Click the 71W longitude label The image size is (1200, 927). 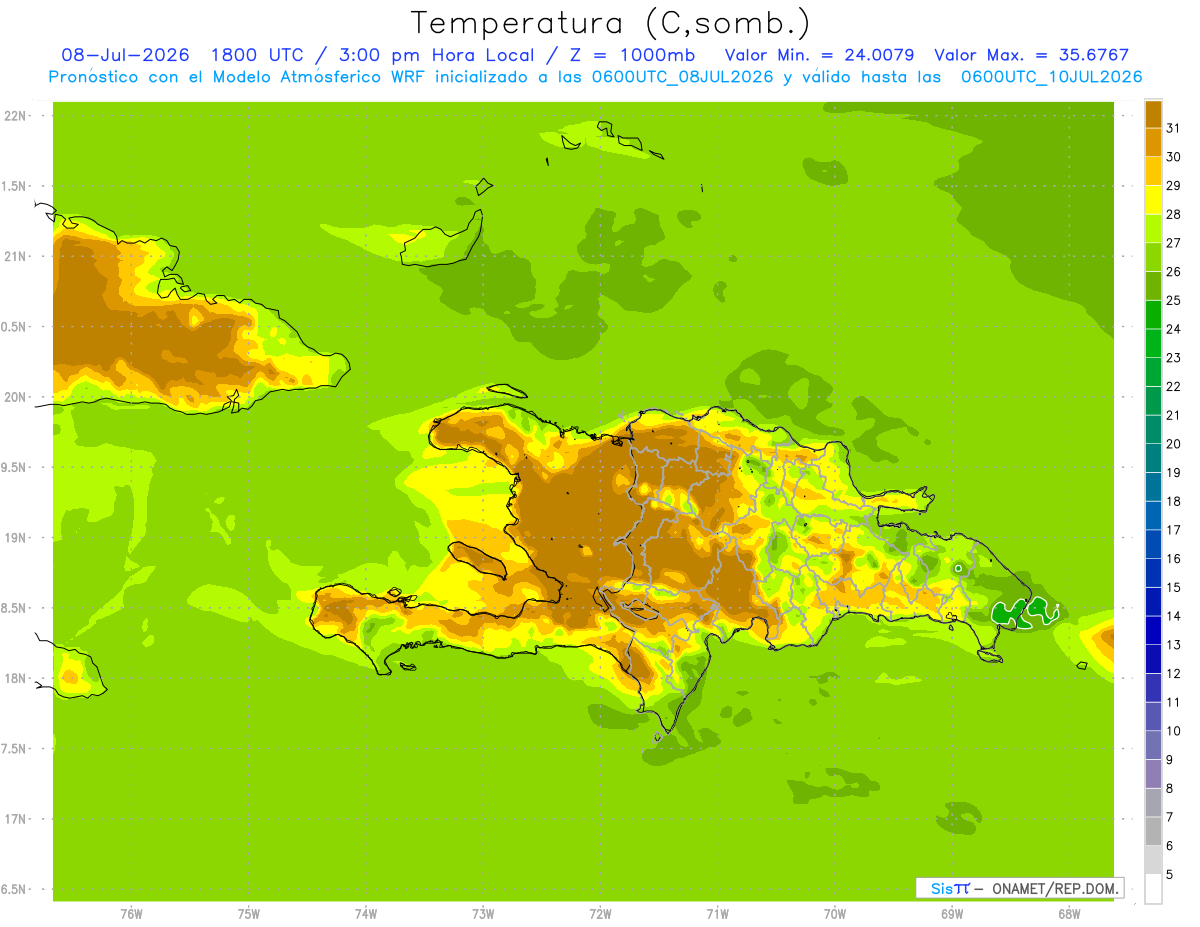(x=717, y=913)
